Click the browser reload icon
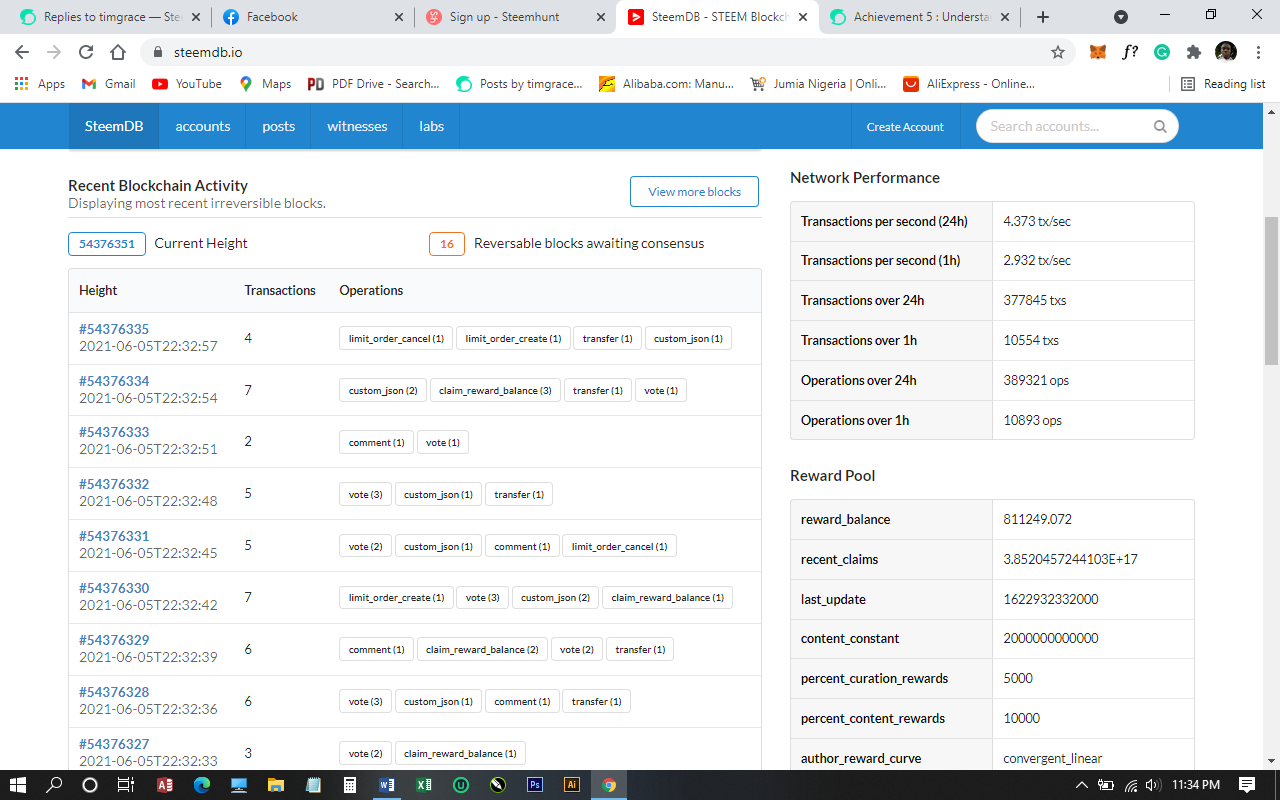 [86, 52]
